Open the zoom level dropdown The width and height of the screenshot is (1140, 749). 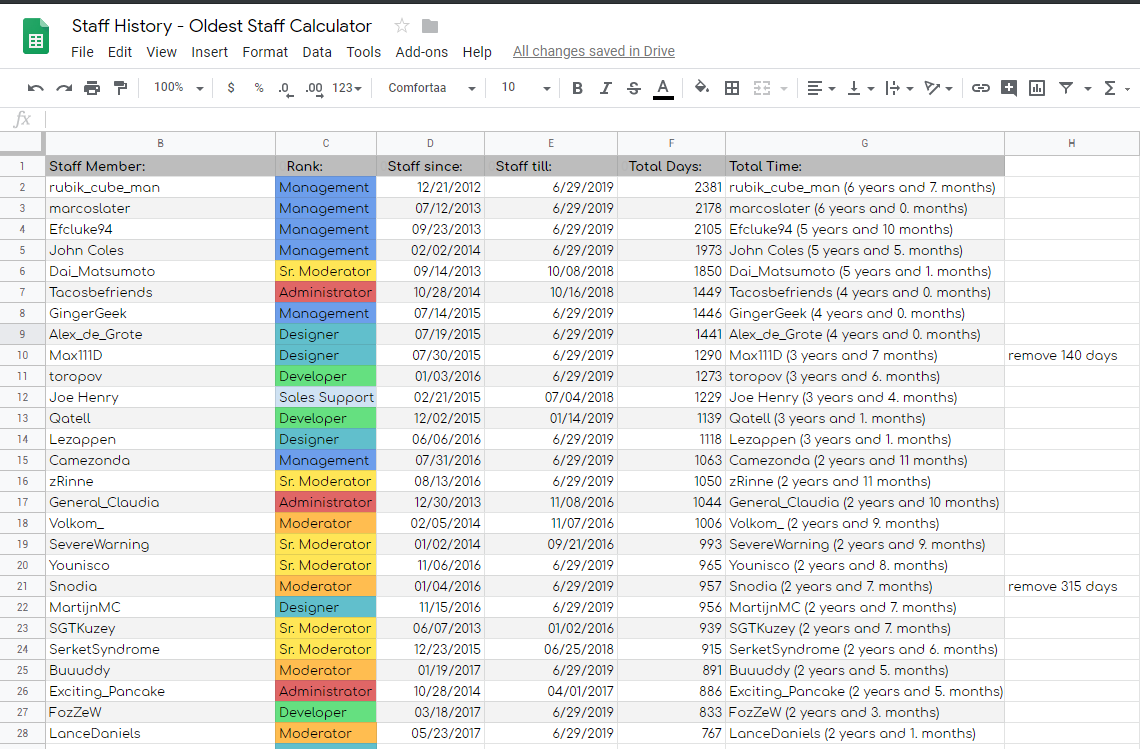[178, 88]
